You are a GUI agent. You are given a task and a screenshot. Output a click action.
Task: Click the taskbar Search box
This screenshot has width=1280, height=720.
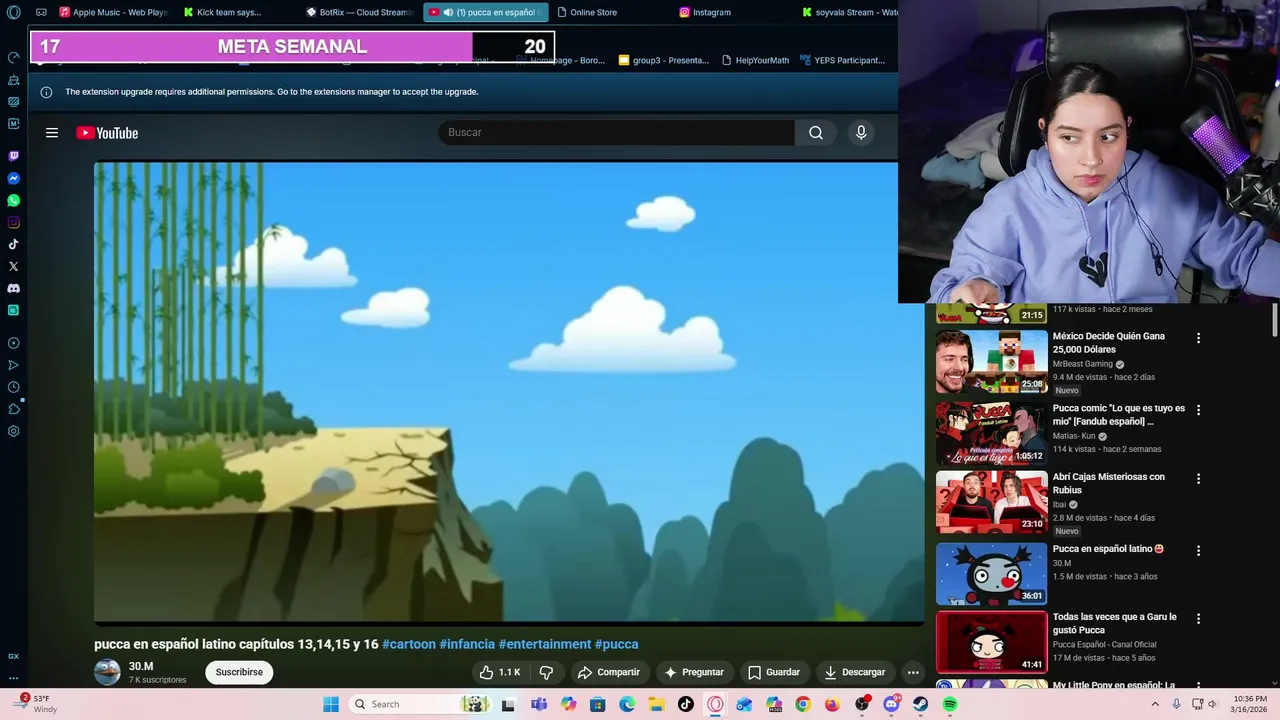420,704
